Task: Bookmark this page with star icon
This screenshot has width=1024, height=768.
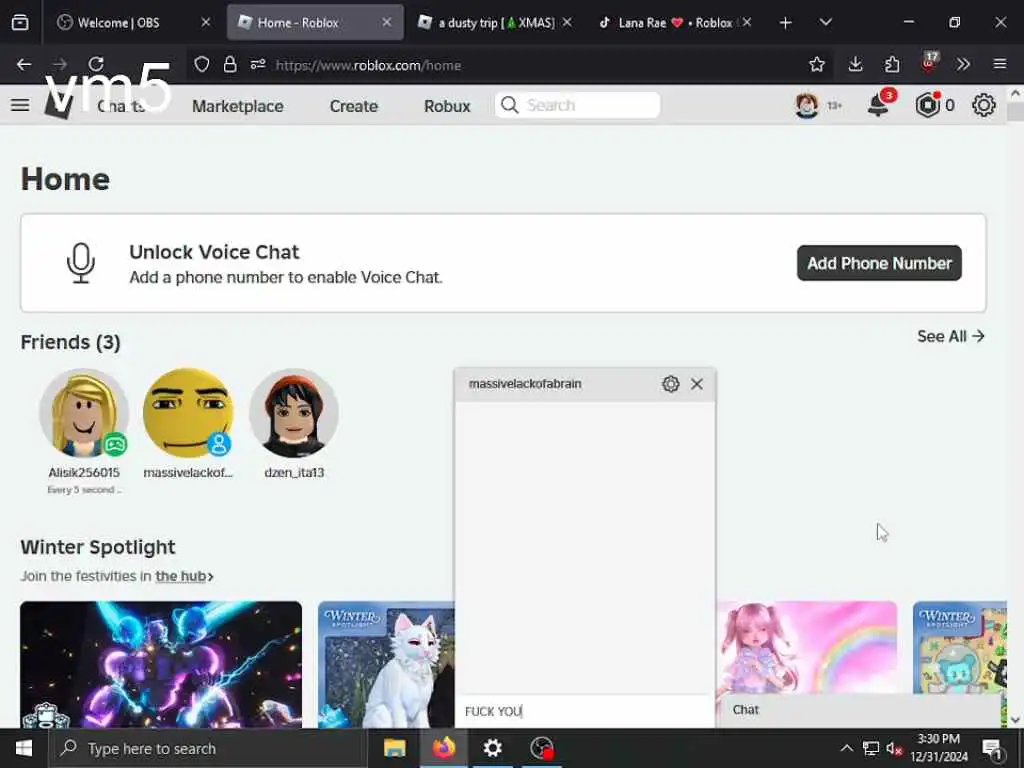Action: (x=816, y=64)
